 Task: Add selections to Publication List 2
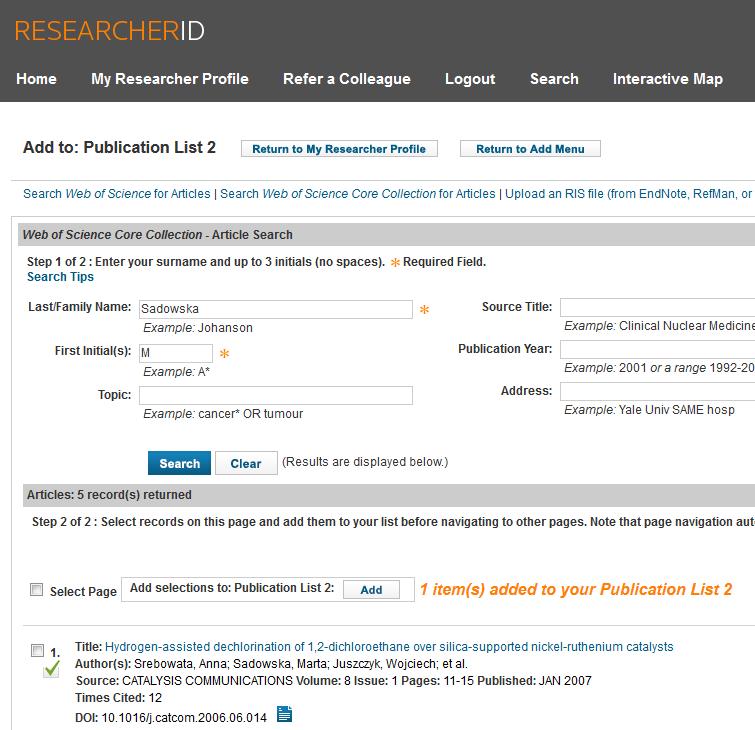click(371, 589)
